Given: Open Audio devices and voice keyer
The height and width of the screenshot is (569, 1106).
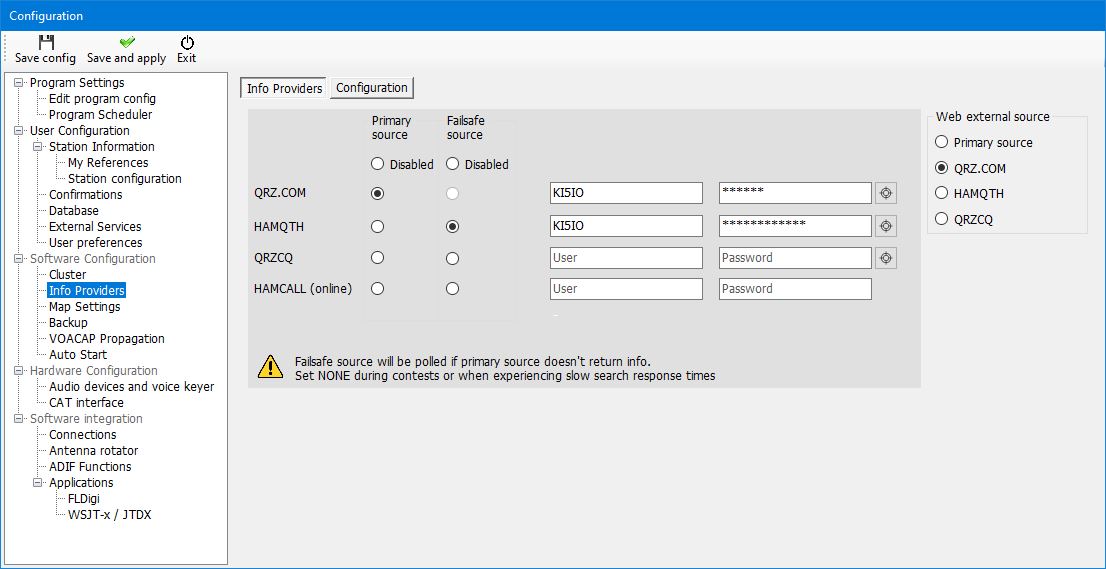Looking at the screenshot, I should pyautogui.click(x=131, y=387).
